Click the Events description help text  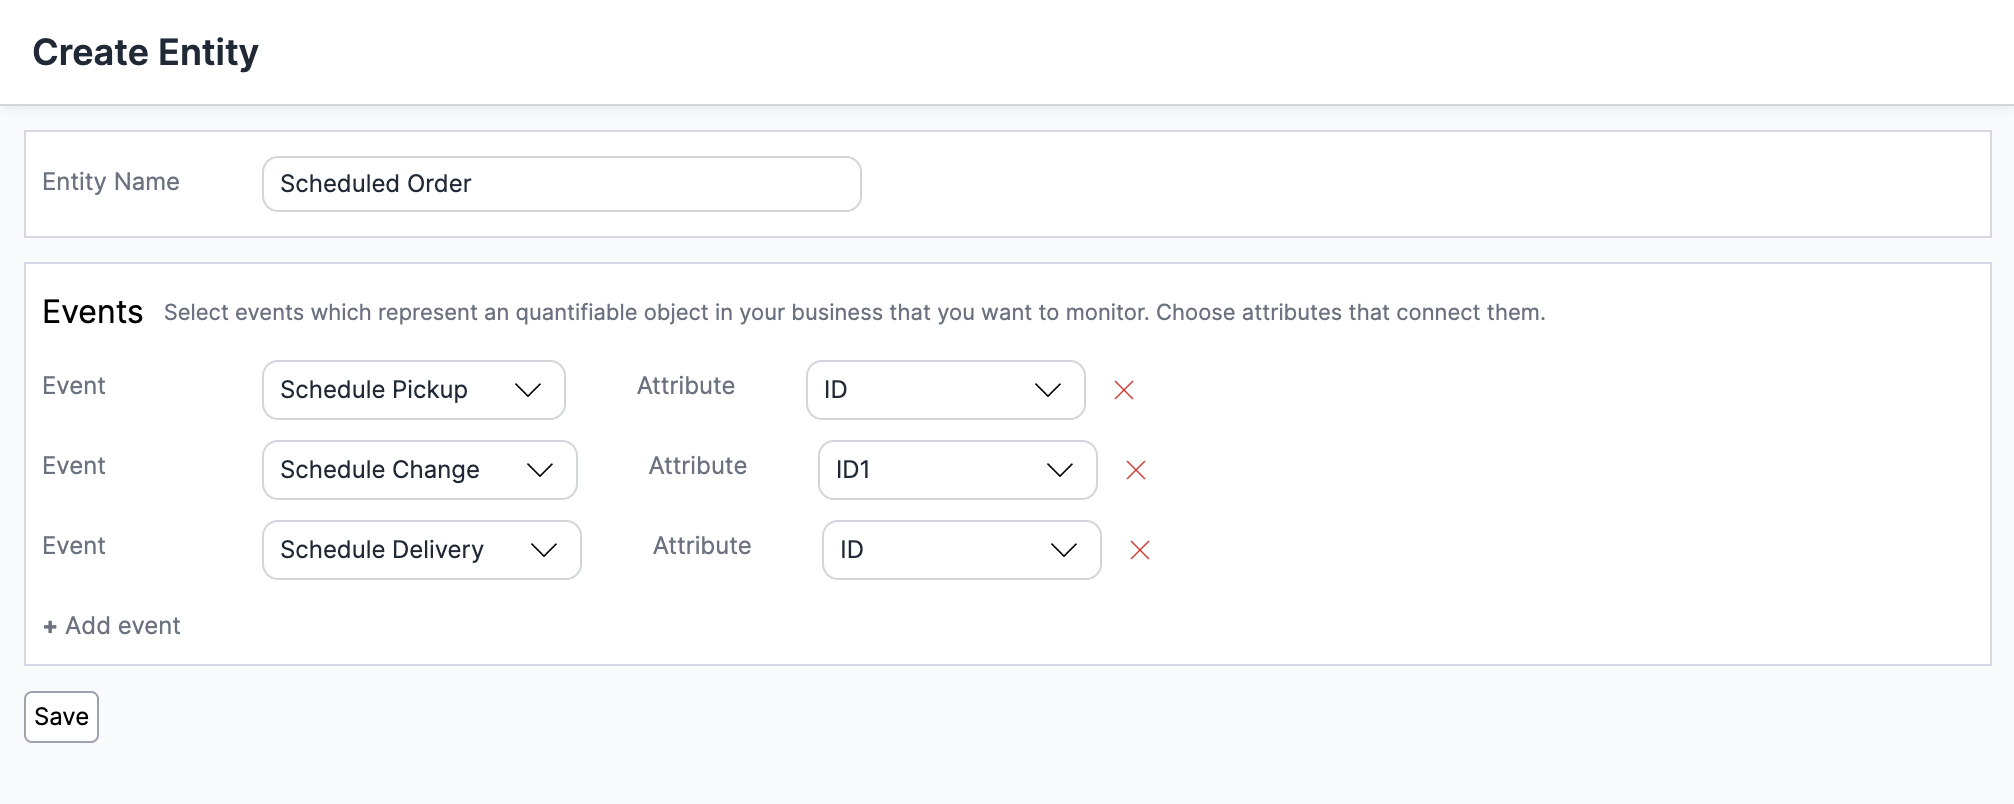[x=854, y=313]
